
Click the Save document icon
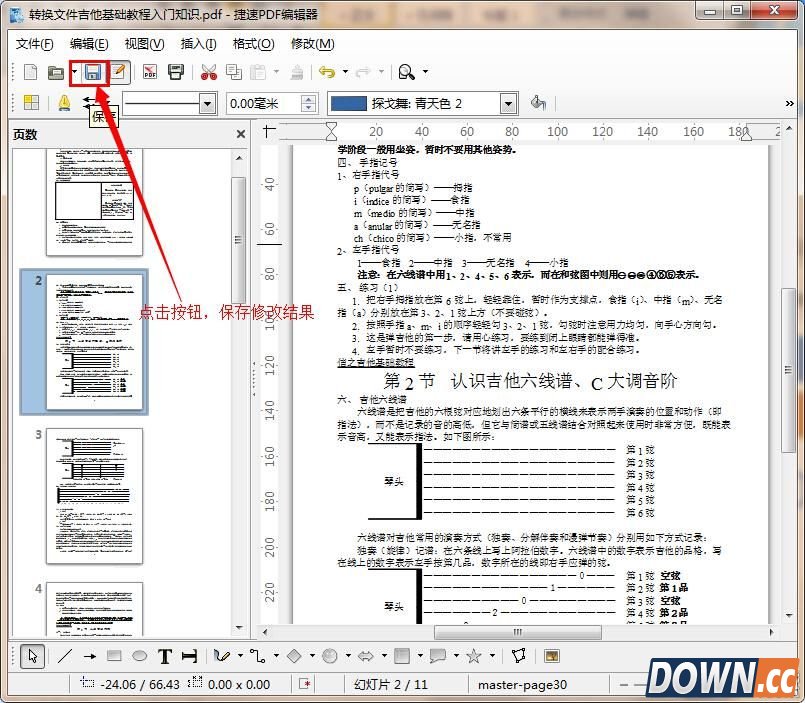coord(92,72)
